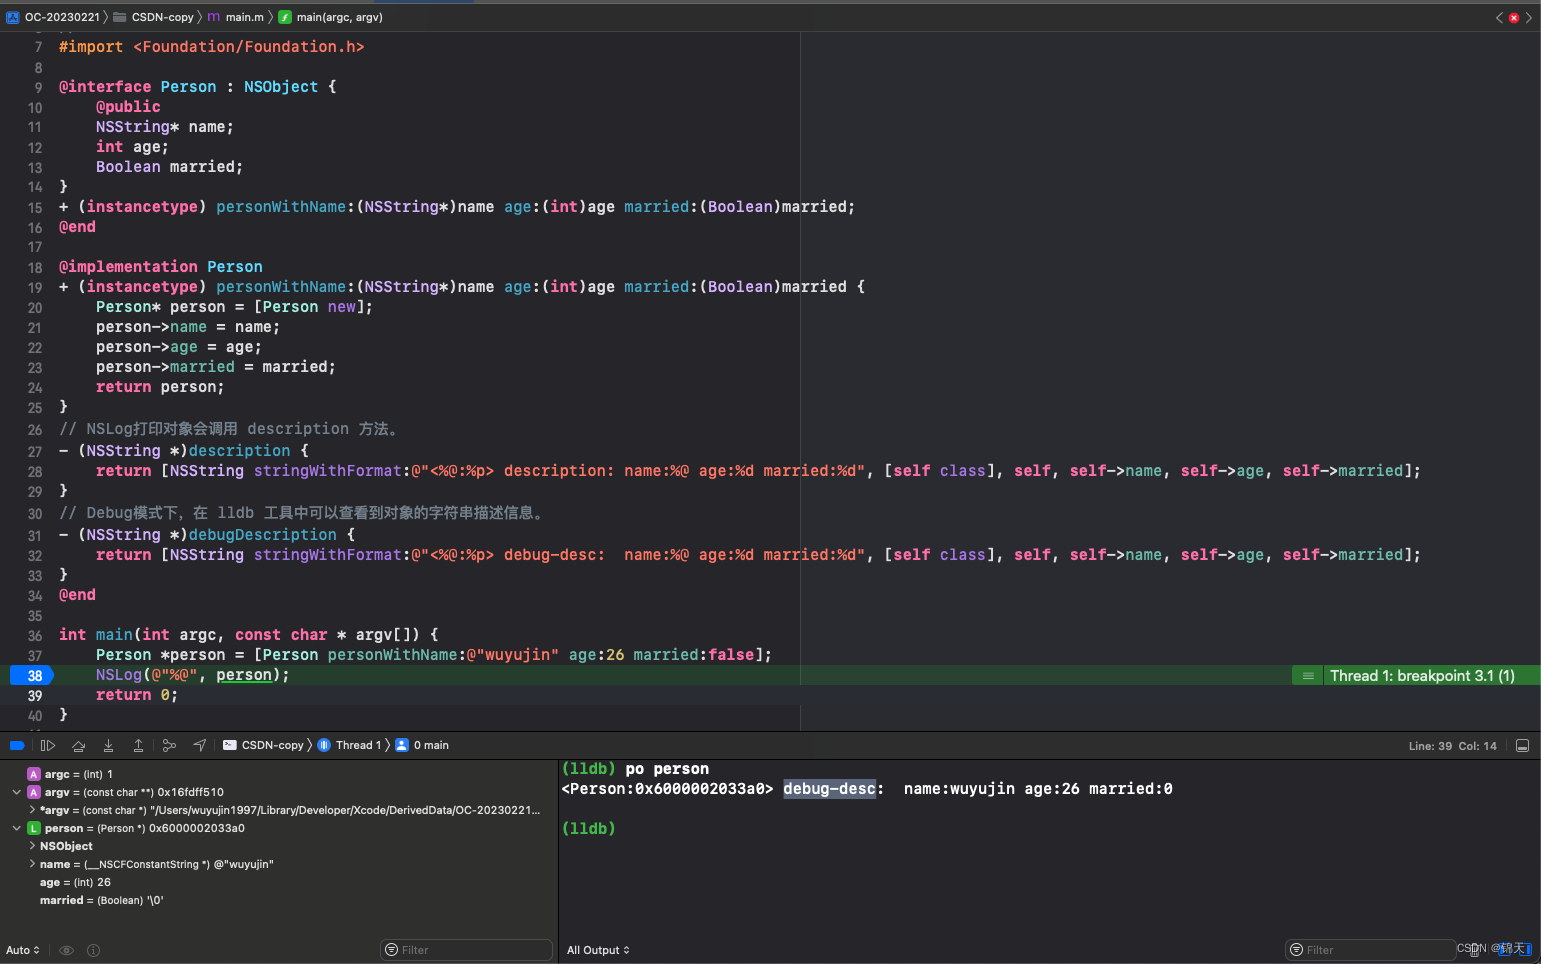Click the @implementation Person line

coord(160,267)
